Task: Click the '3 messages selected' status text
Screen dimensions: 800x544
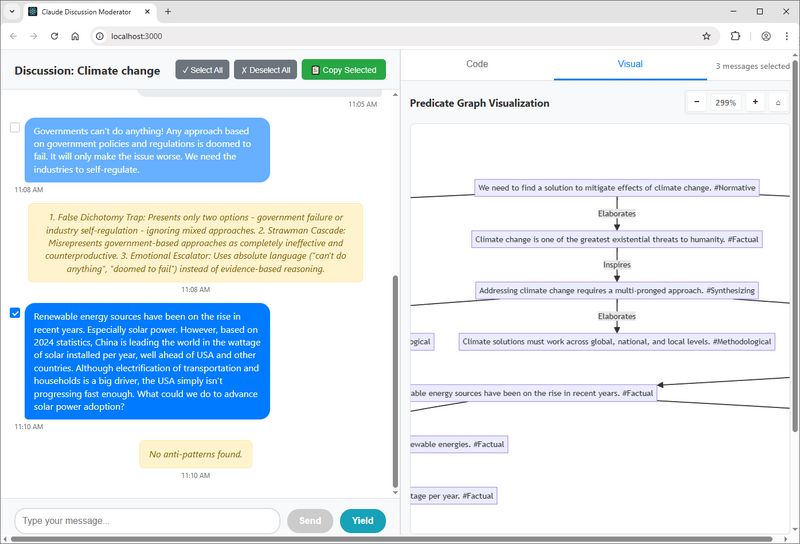Action: (x=753, y=66)
